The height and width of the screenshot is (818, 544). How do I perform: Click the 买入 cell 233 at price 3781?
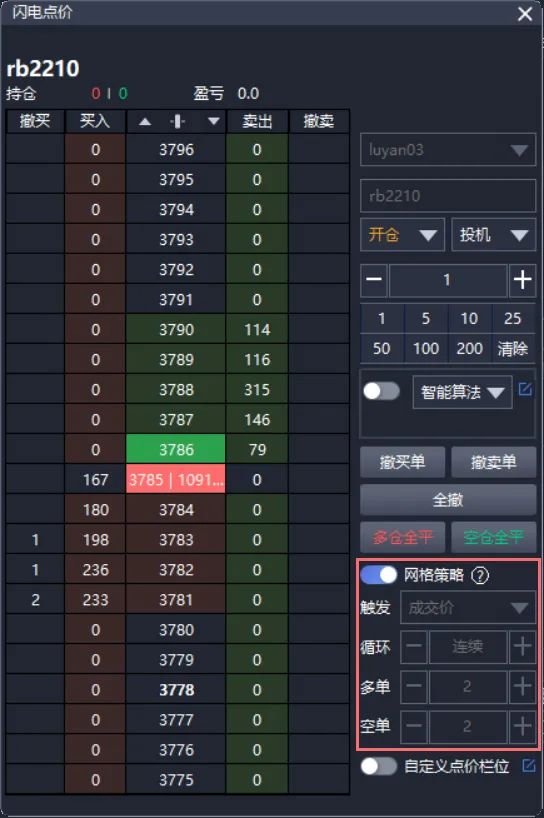click(x=95, y=599)
